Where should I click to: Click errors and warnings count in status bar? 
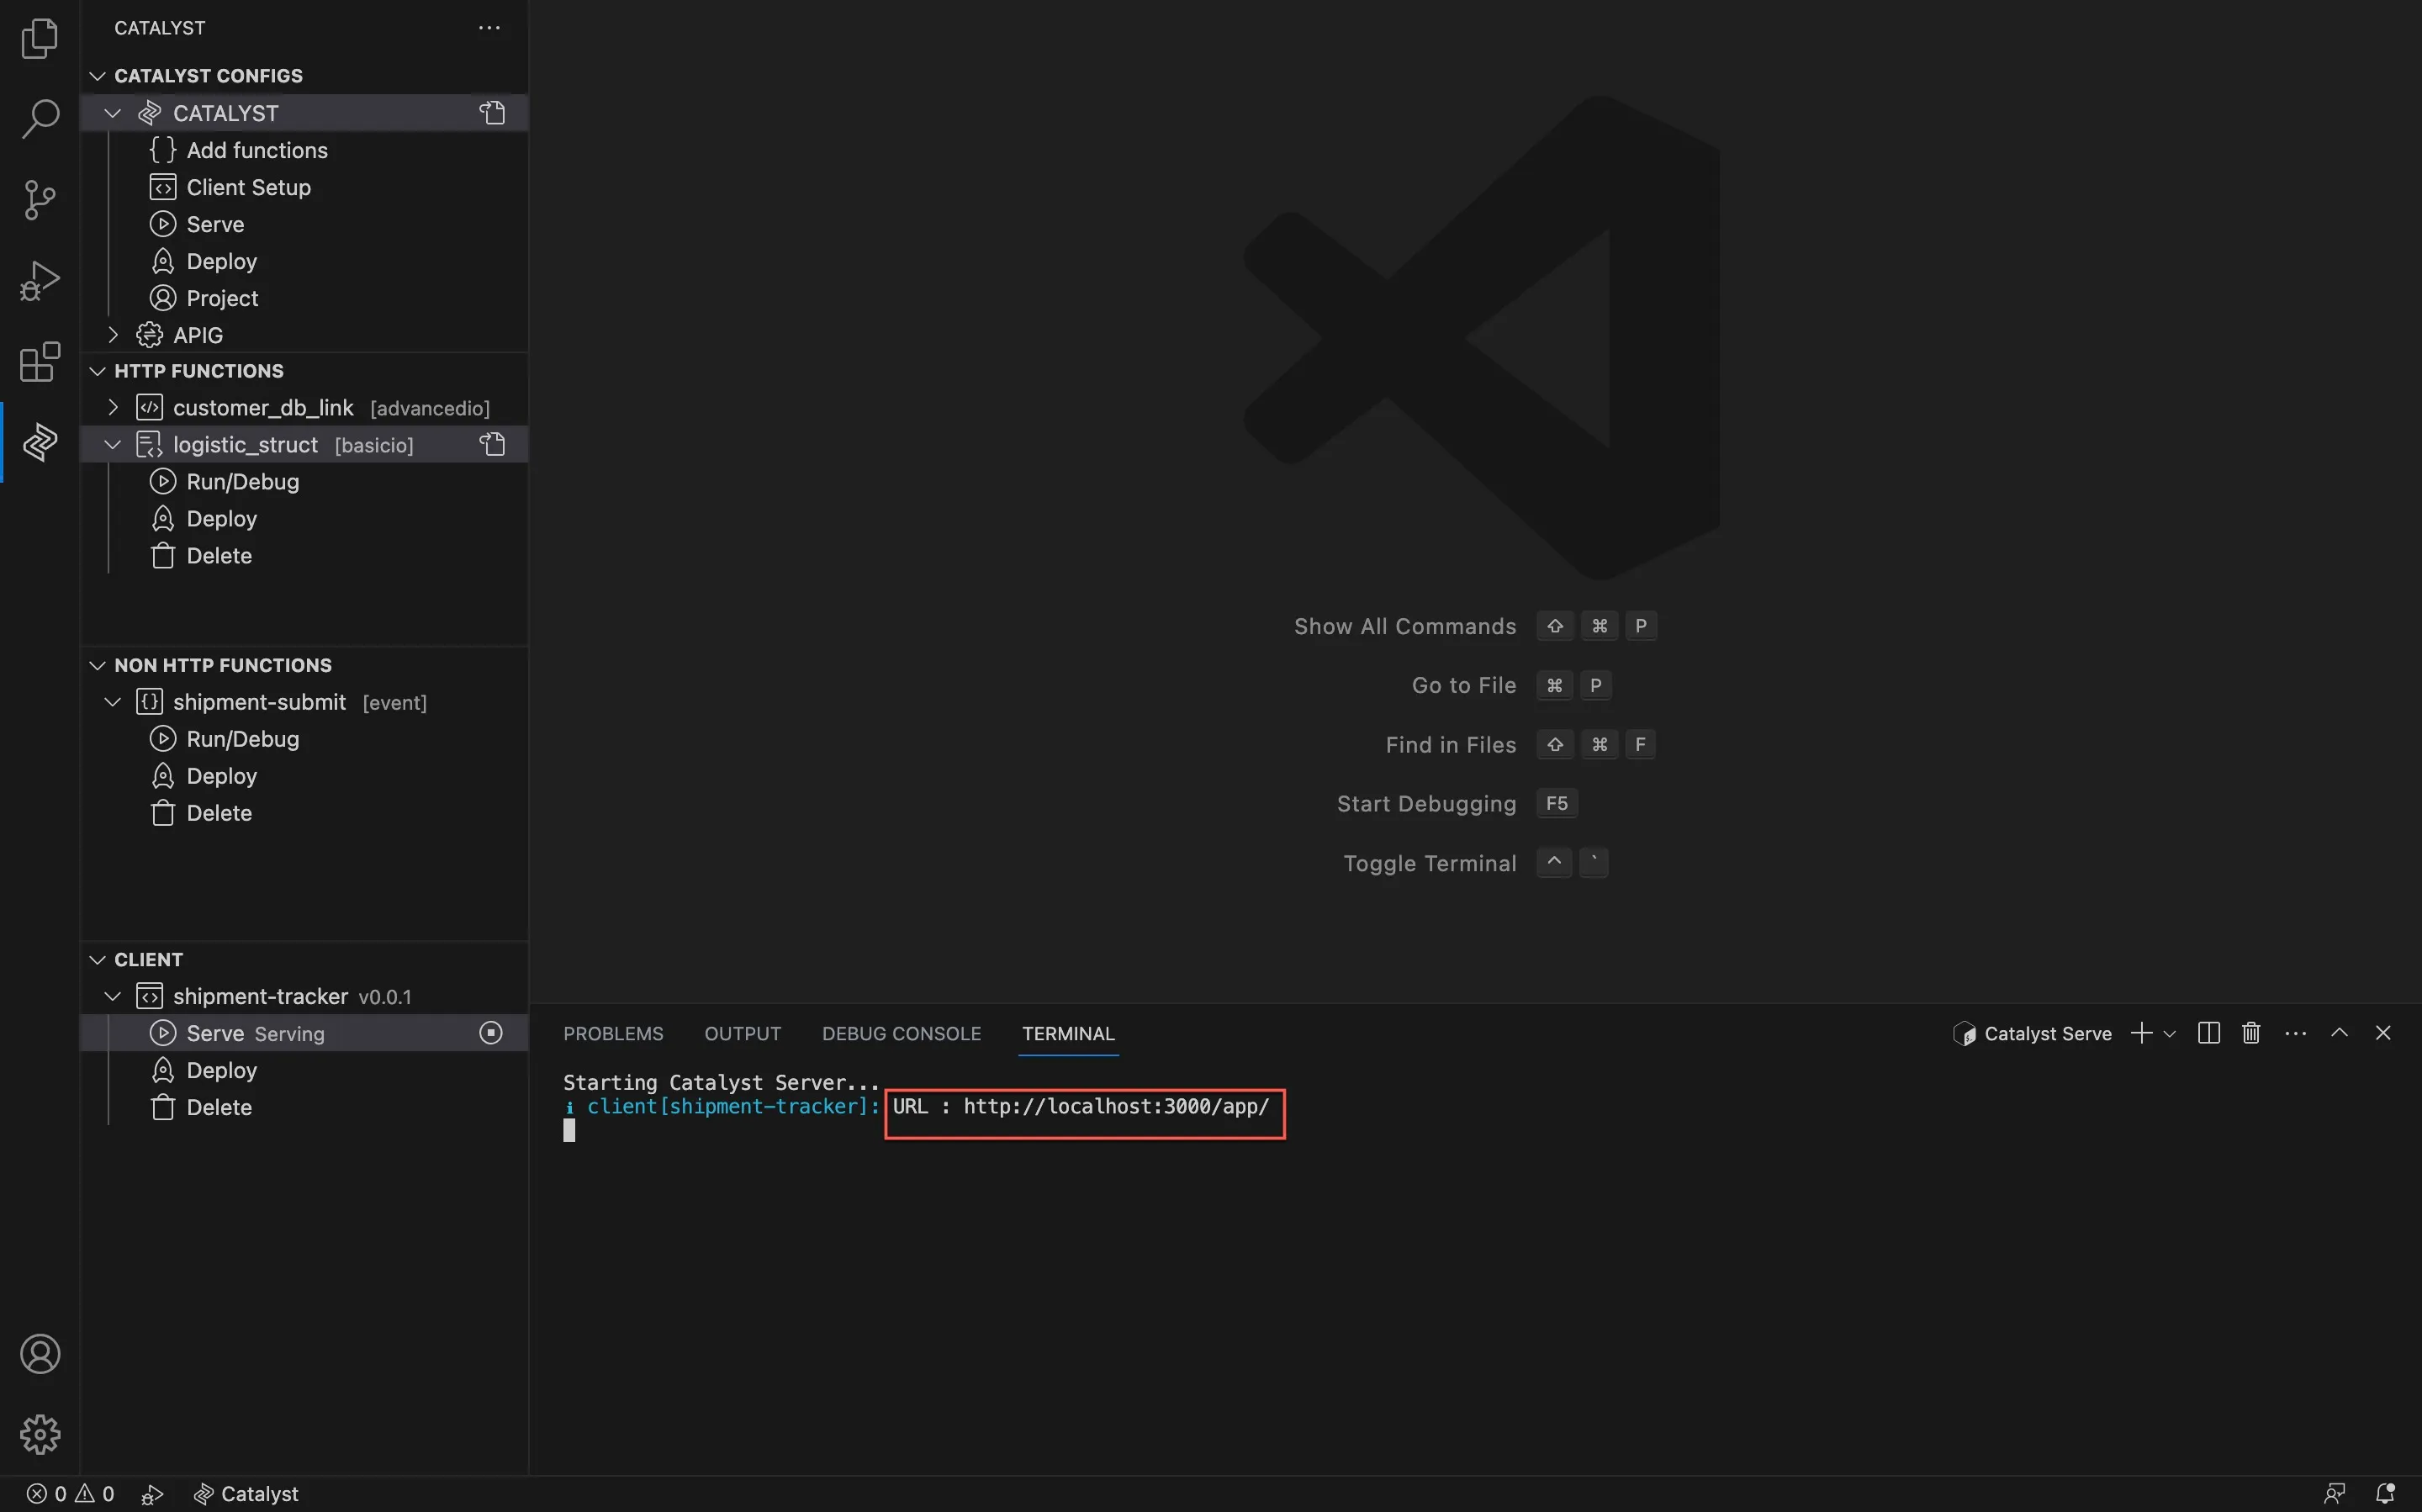point(70,1493)
